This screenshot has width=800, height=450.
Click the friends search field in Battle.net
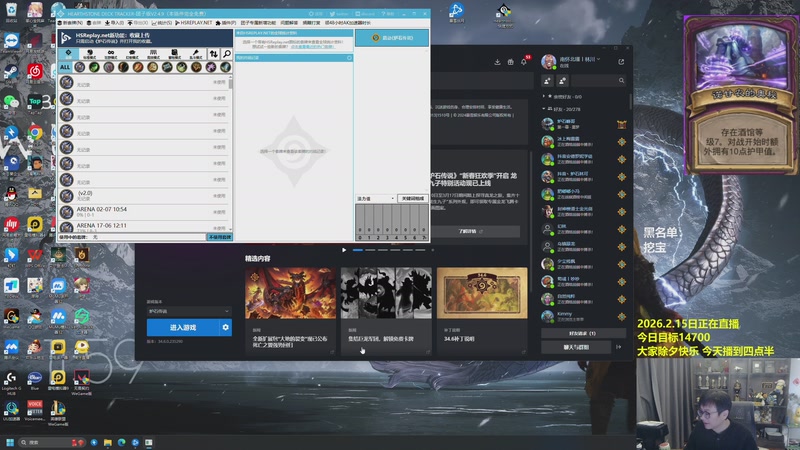598,81
